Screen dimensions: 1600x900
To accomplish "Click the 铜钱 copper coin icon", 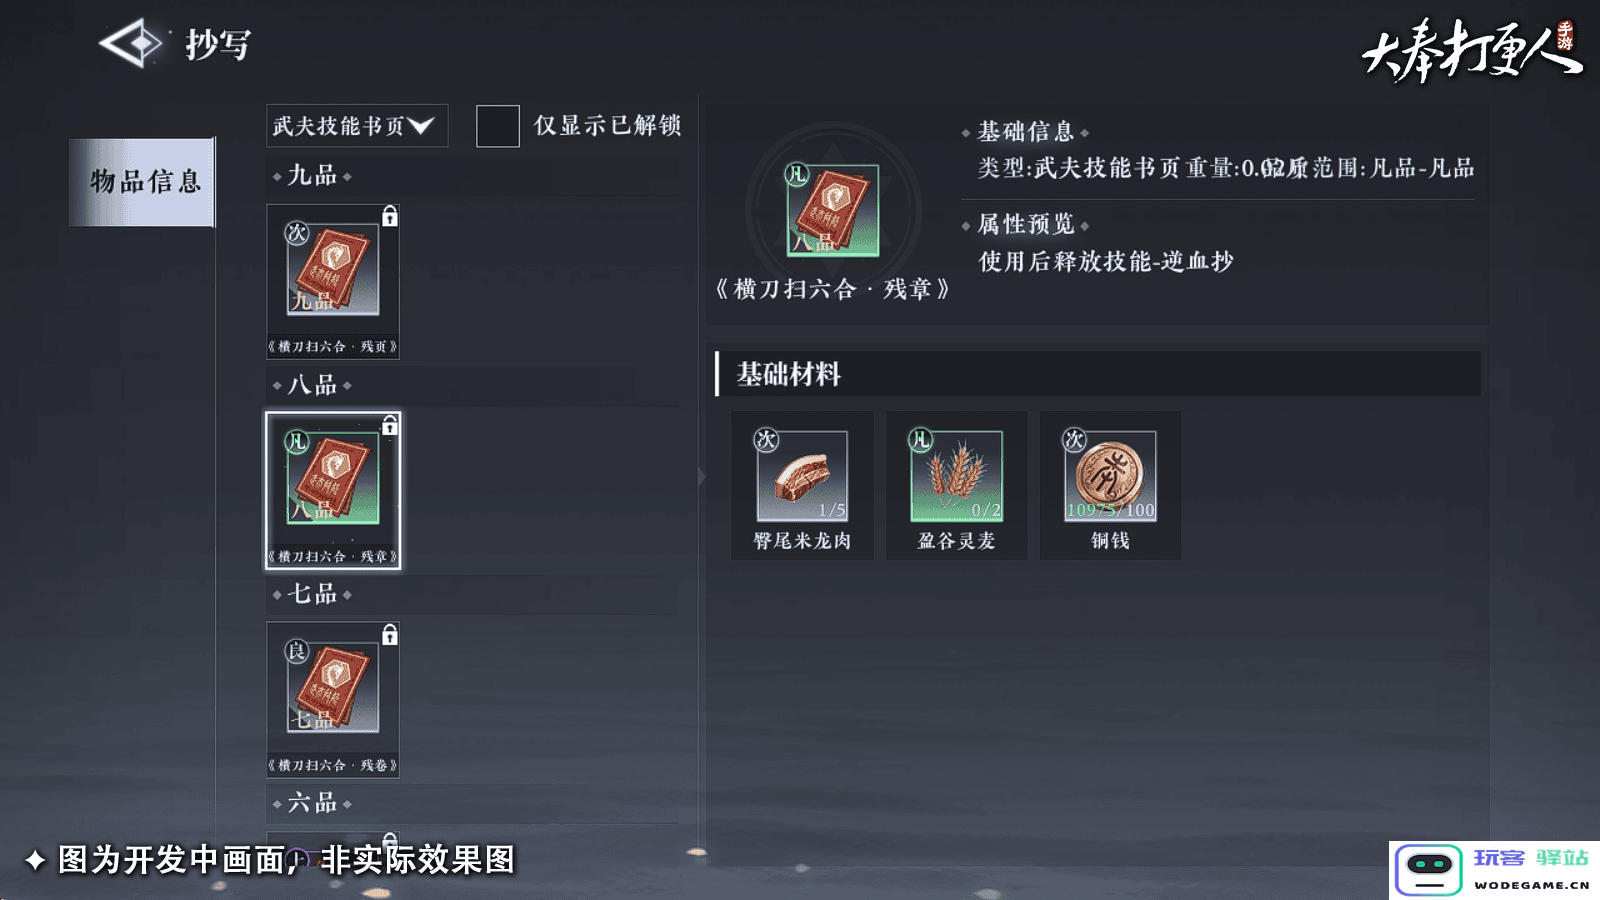I will pos(1110,476).
